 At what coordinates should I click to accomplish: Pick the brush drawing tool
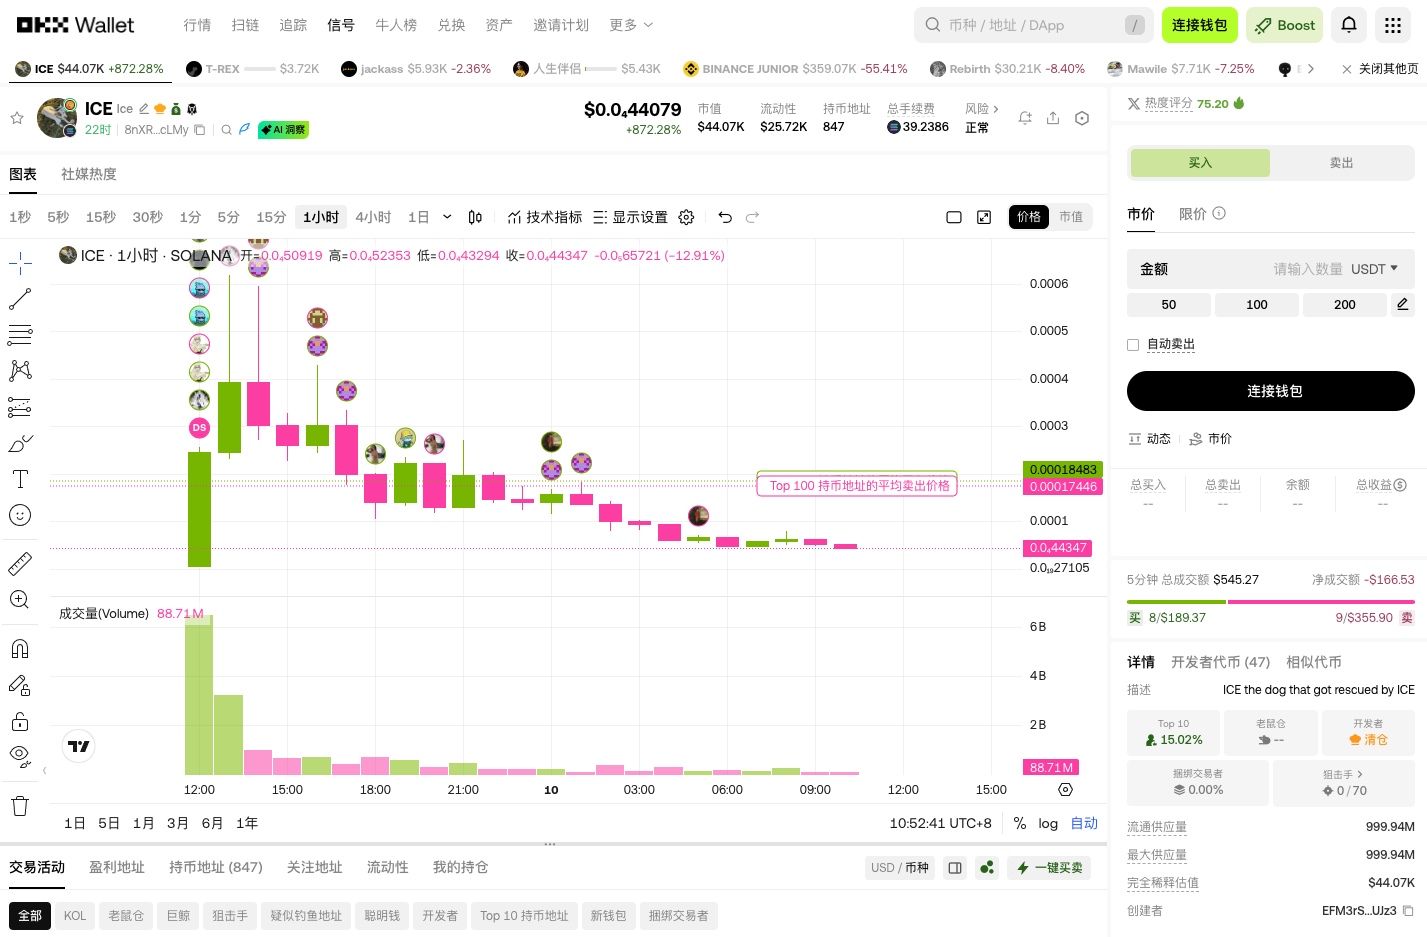(x=20, y=443)
